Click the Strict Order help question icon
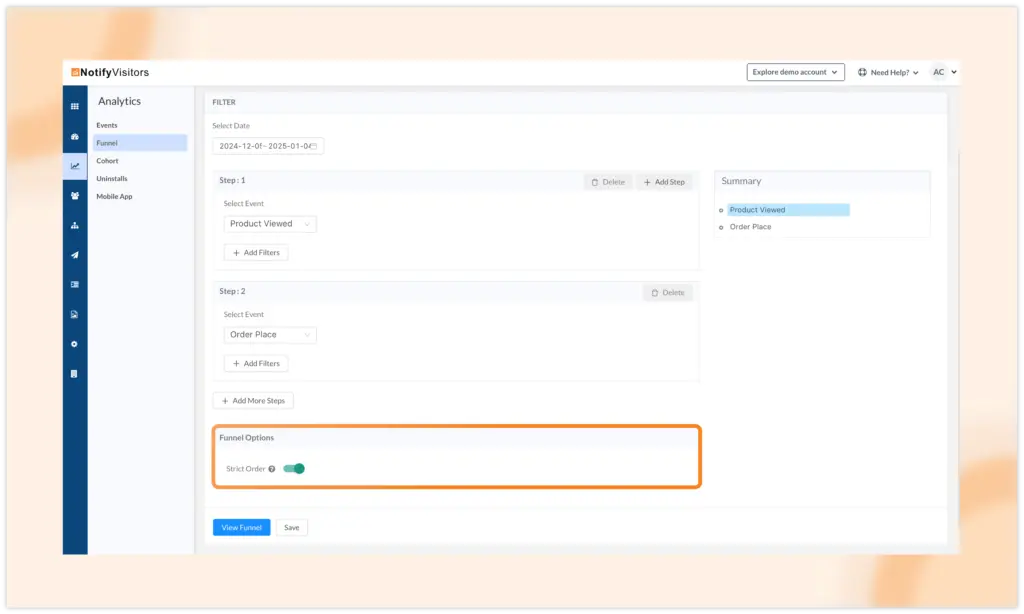The width and height of the screenshot is (1024, 614). 272,469
